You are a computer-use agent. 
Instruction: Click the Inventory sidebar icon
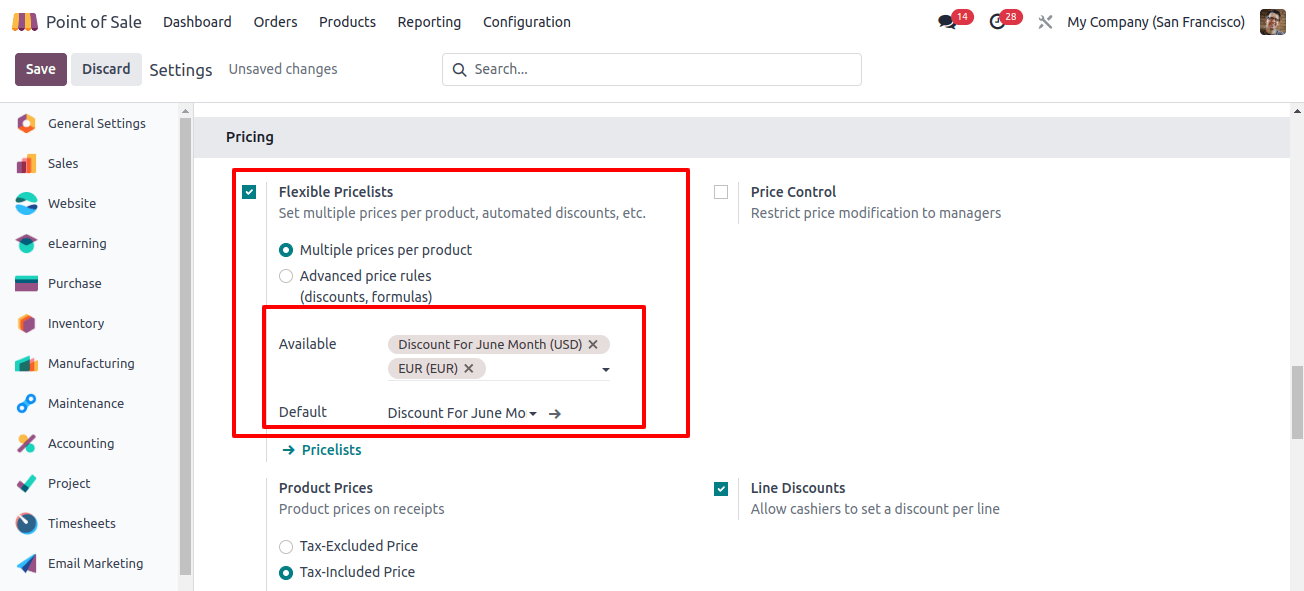(27, 324)
